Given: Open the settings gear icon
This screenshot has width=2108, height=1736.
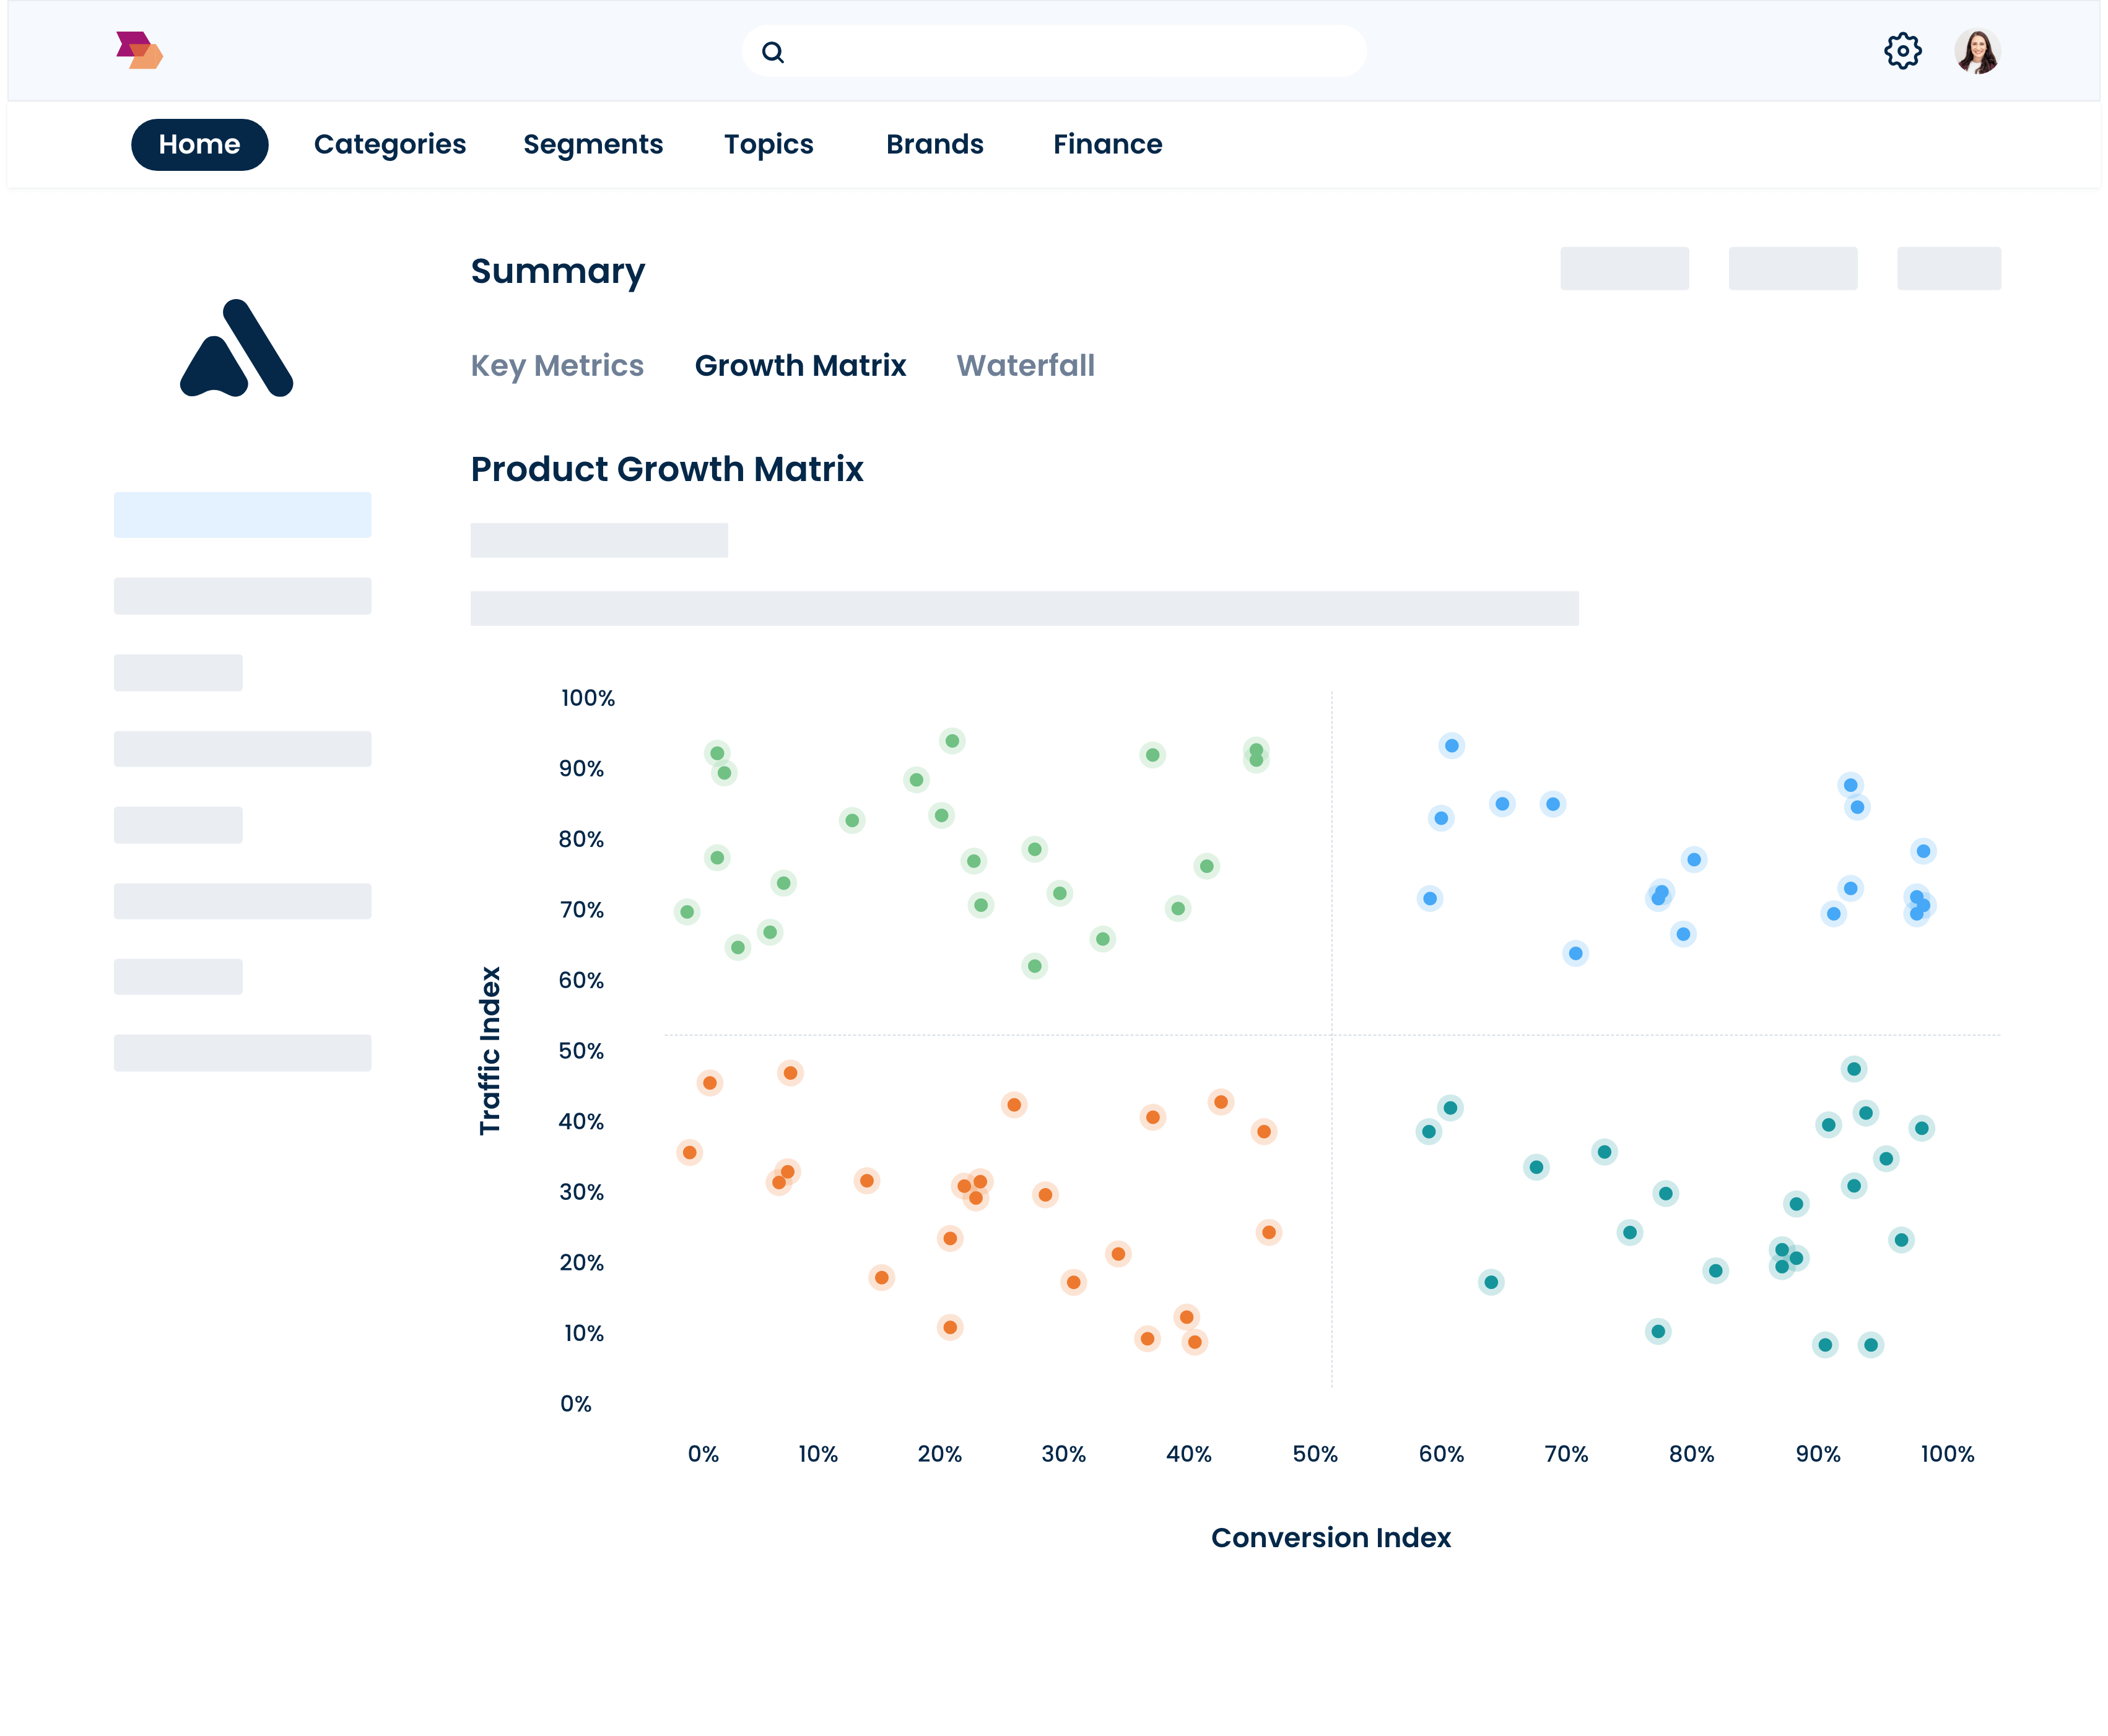Looking at the screenshot, I should 1903,51.
